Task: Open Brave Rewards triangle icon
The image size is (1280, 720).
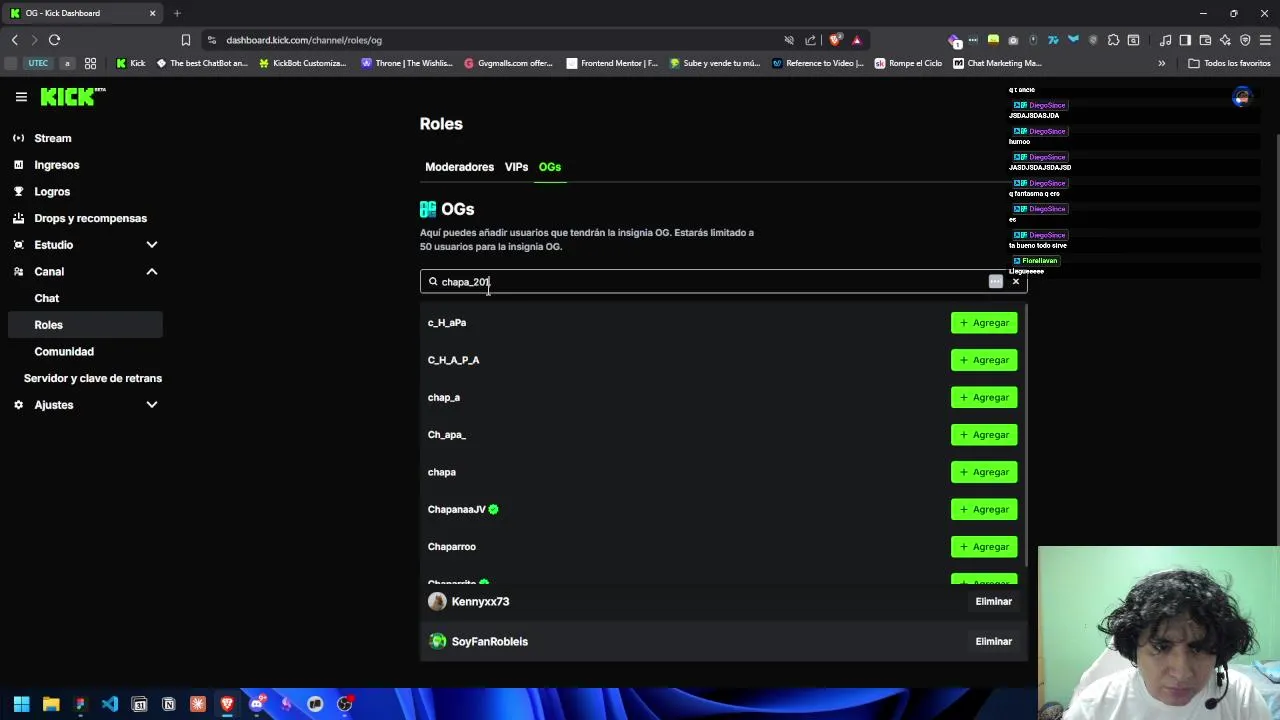Action: (856, 40)
